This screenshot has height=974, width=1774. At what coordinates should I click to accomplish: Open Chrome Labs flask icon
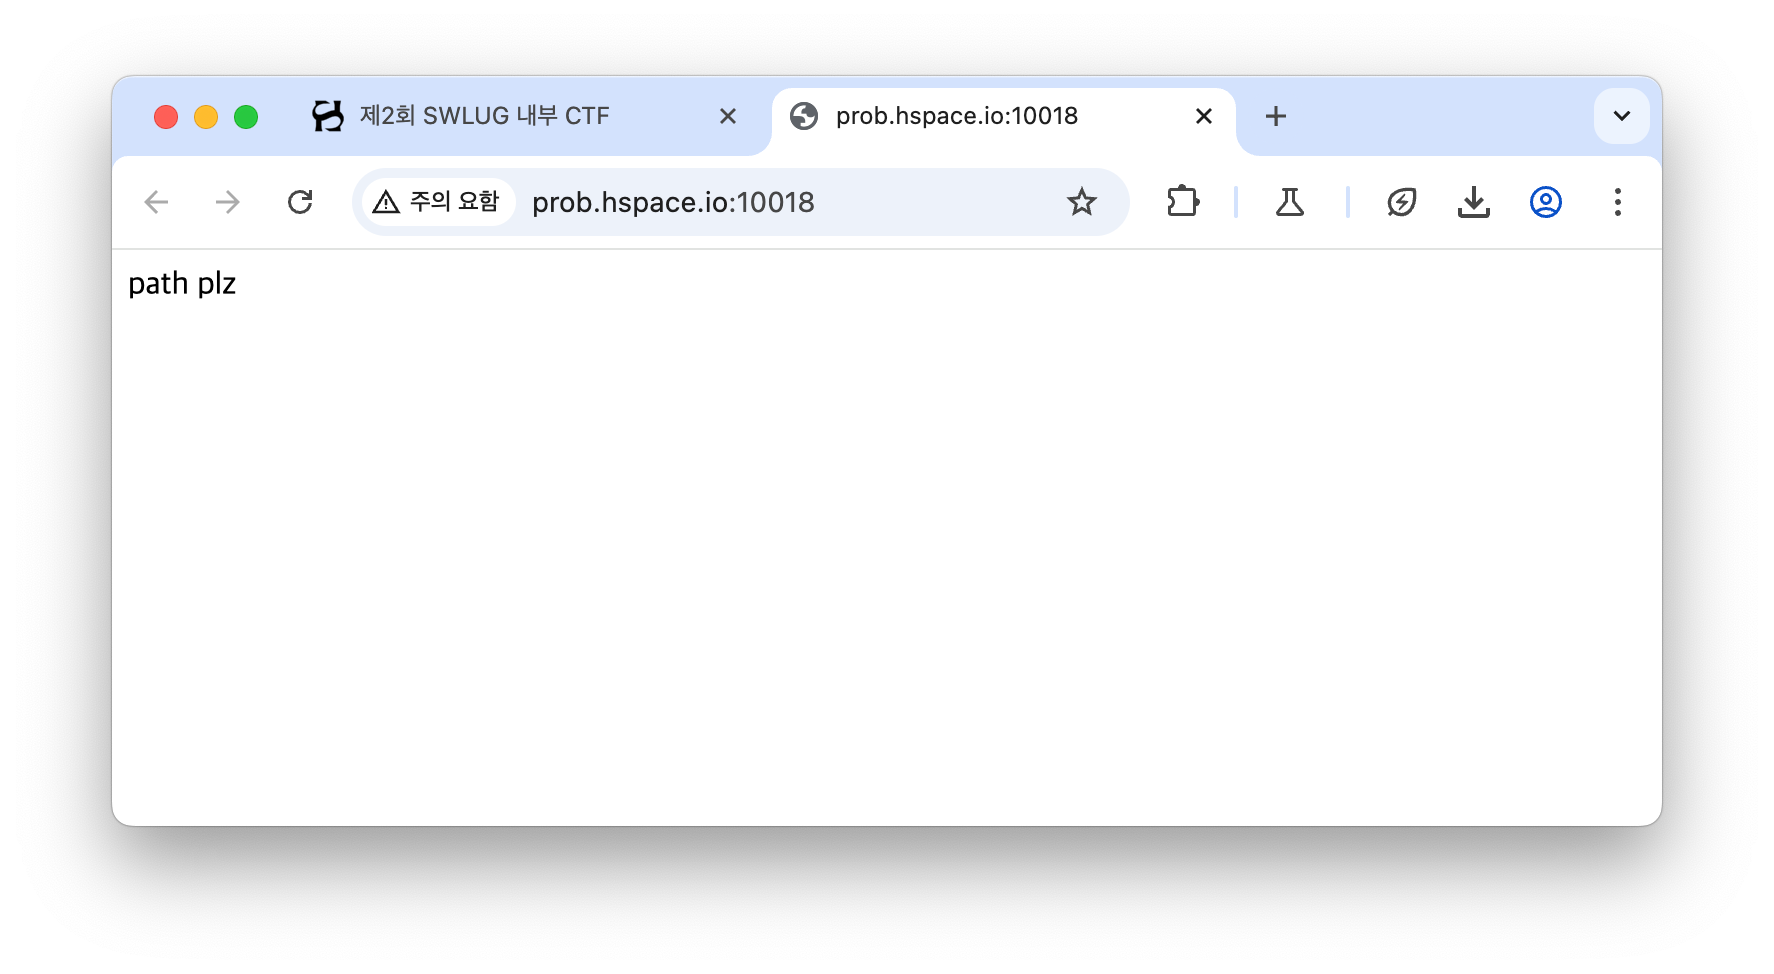pyautogui.click(x=1290, y=202)
